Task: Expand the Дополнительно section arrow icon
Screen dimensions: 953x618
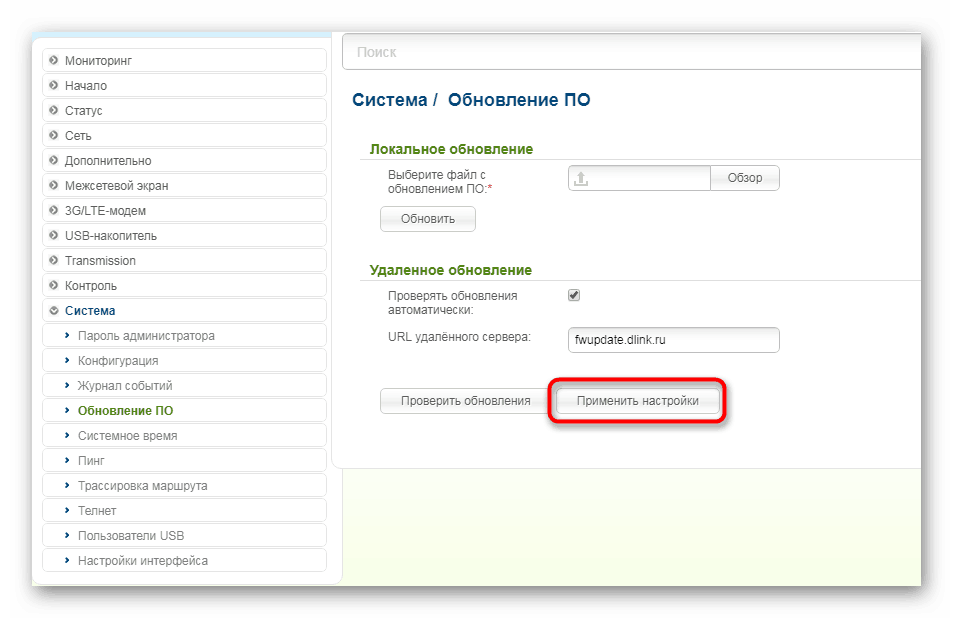Action: pos(53,160)
